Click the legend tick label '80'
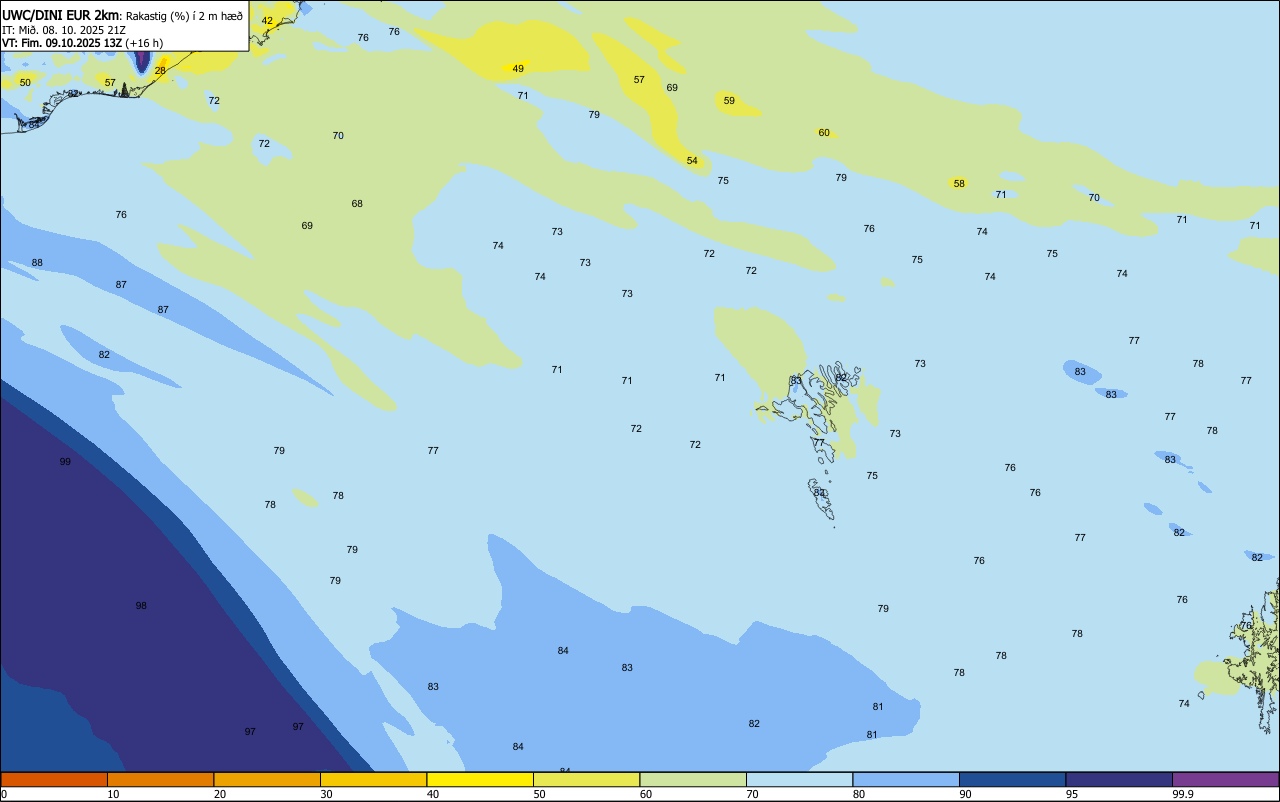 (x=859, y=794)
